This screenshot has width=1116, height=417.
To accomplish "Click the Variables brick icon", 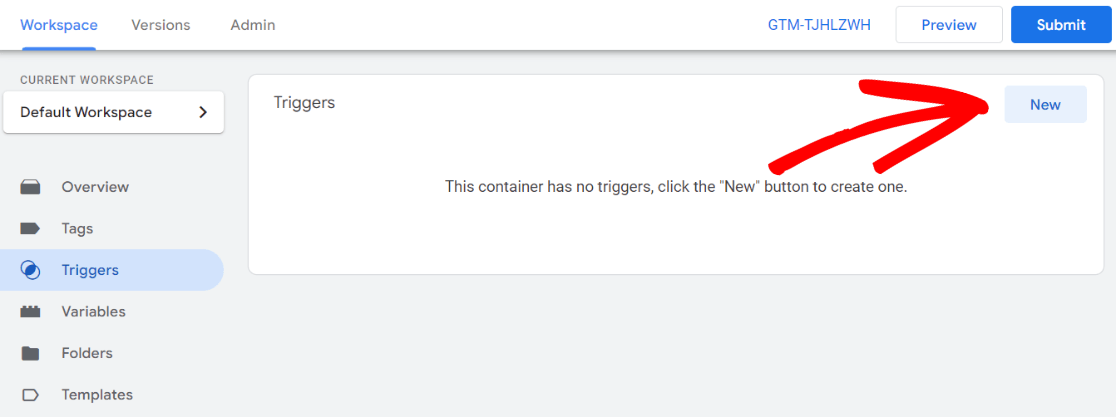I will pyautogui.click(x=31, y=312).
